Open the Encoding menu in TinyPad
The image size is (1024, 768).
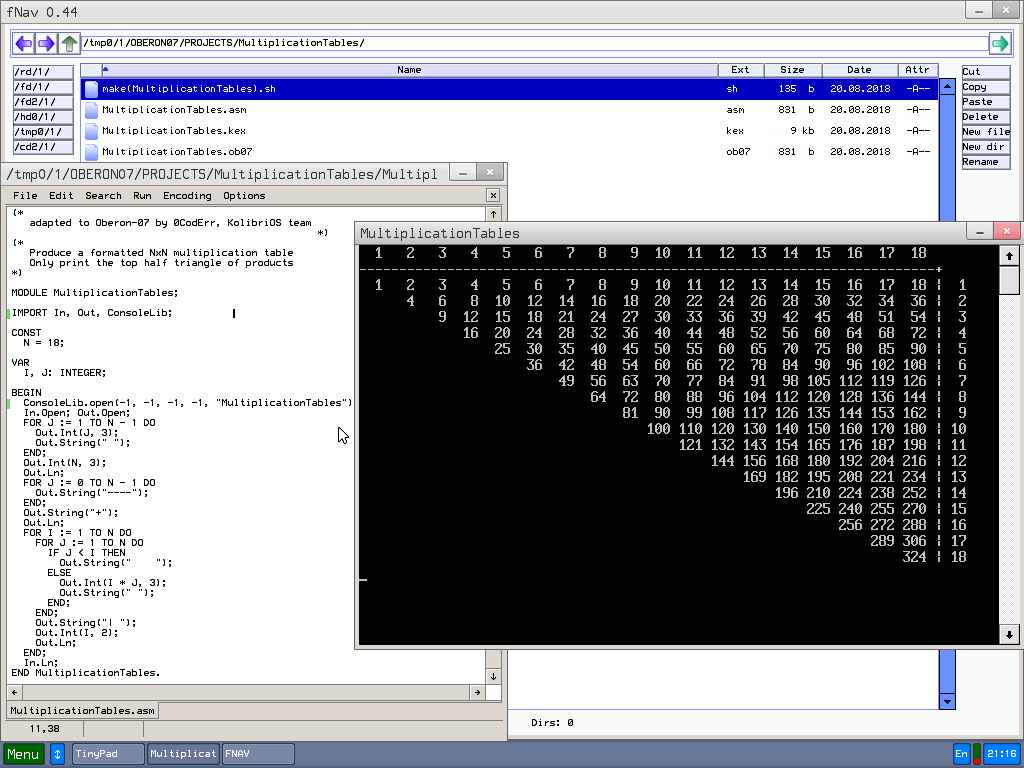pyautogui.click(x=187, y=196)
